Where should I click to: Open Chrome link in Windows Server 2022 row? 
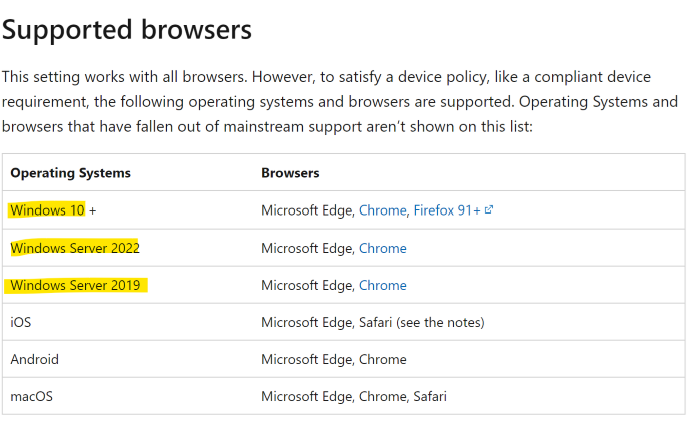pyautogui.click(x=383, y=248)
